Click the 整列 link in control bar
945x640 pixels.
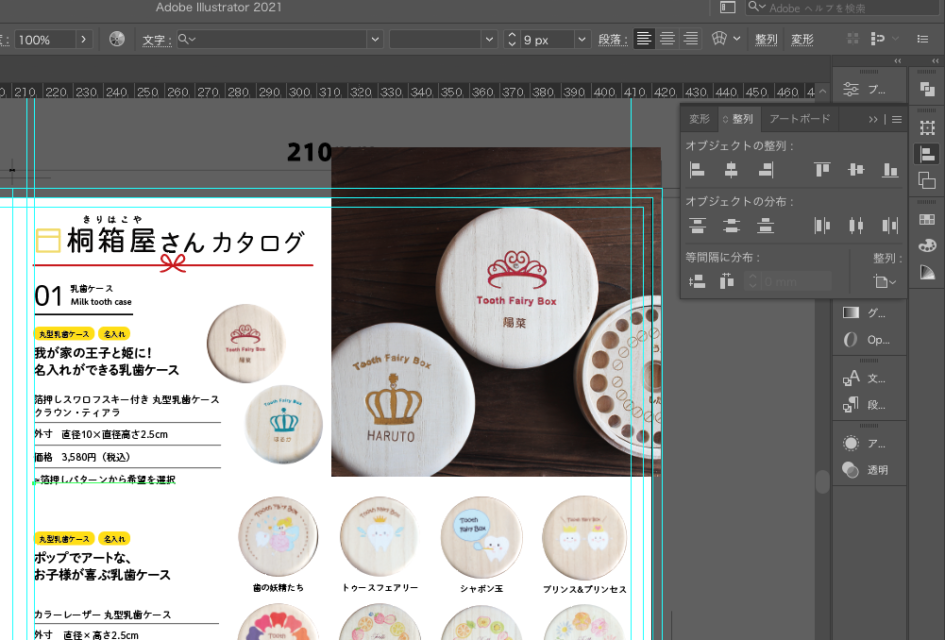(765, 40)
